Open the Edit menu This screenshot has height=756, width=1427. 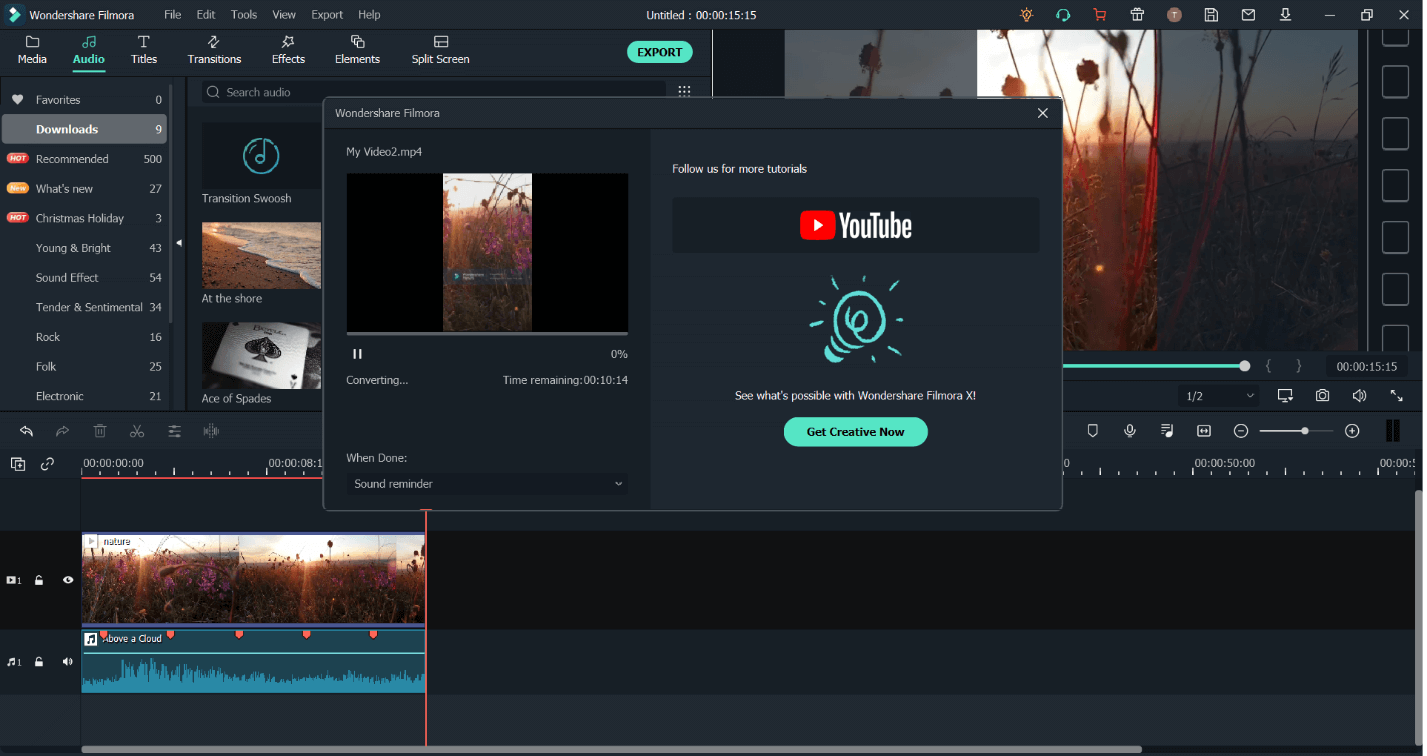[x=206, y=15]
